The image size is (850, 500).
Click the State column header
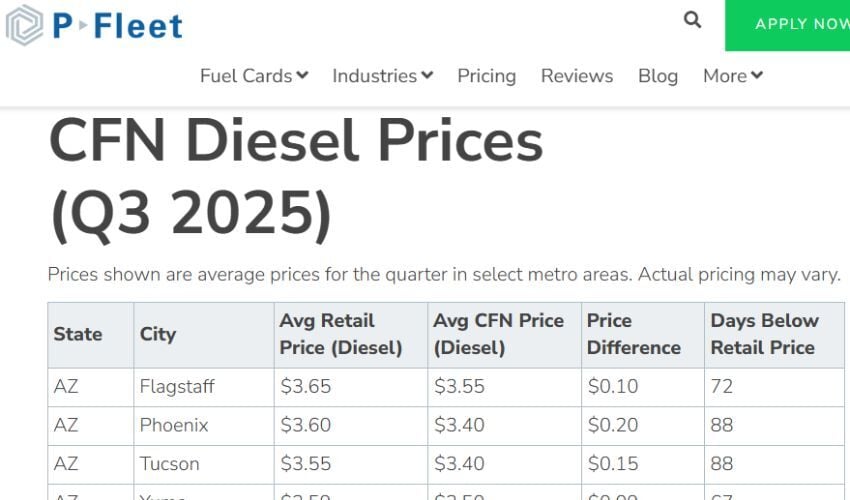click(x=78, y=334)
